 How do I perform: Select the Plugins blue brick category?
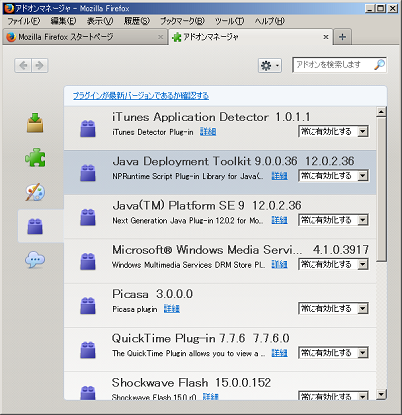[35, 226]
